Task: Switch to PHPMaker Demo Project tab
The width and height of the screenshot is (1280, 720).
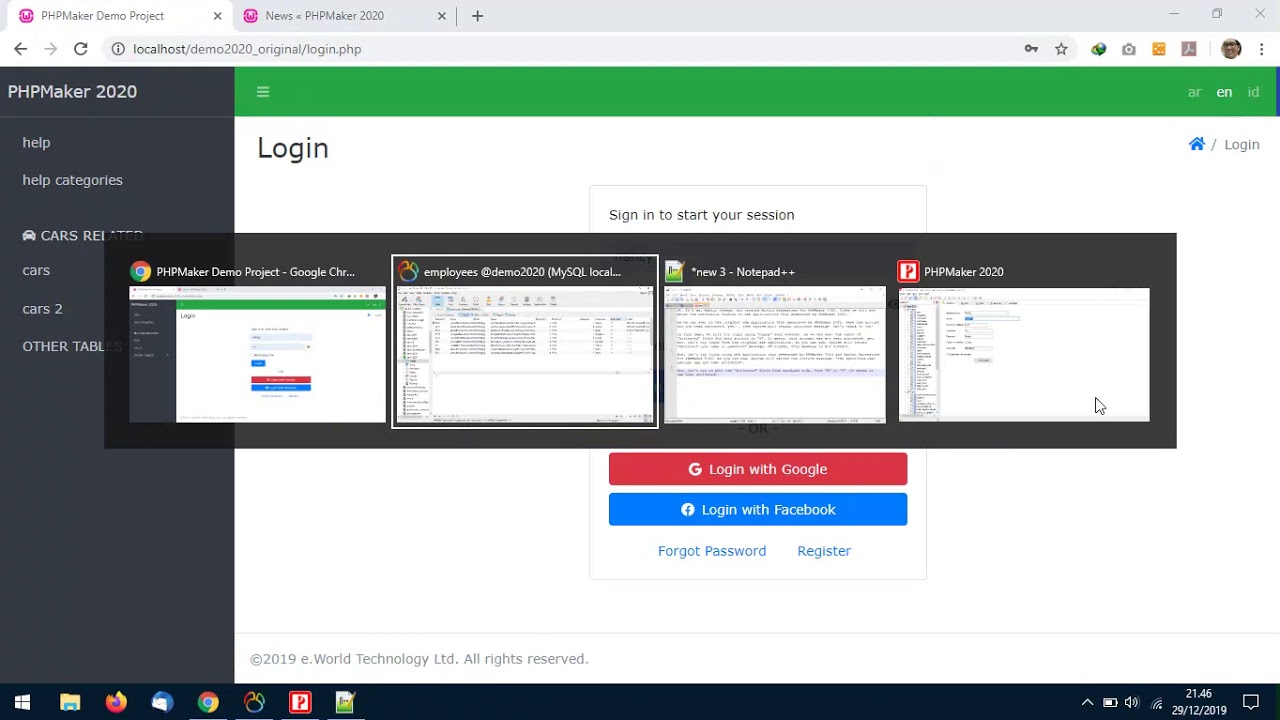Action: click(117, 16)
